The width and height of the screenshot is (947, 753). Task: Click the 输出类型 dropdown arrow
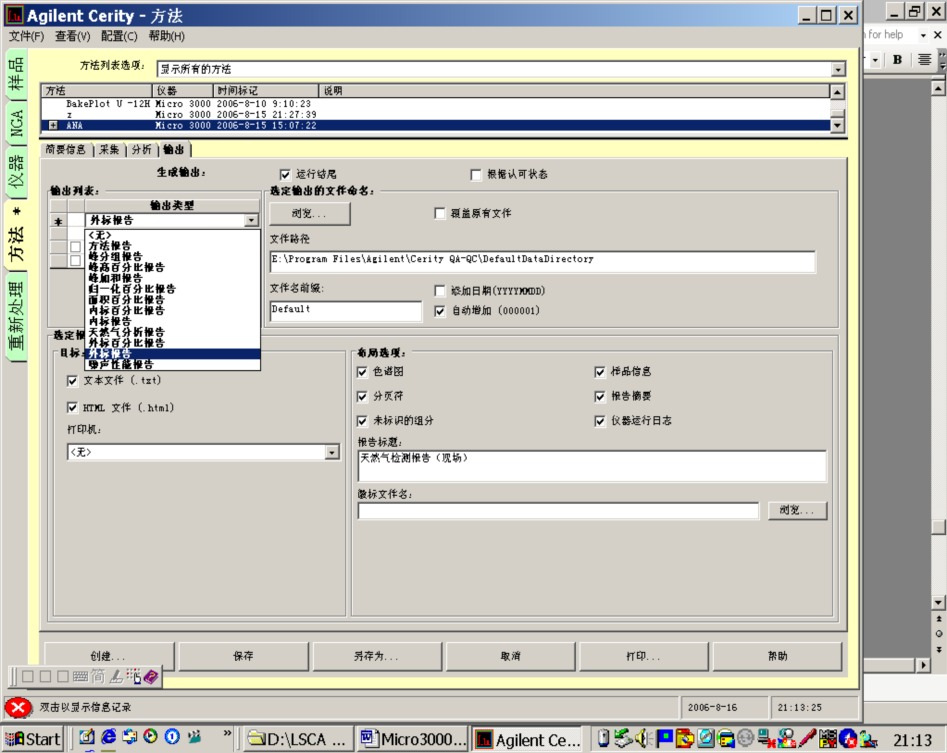coord(251,220)
